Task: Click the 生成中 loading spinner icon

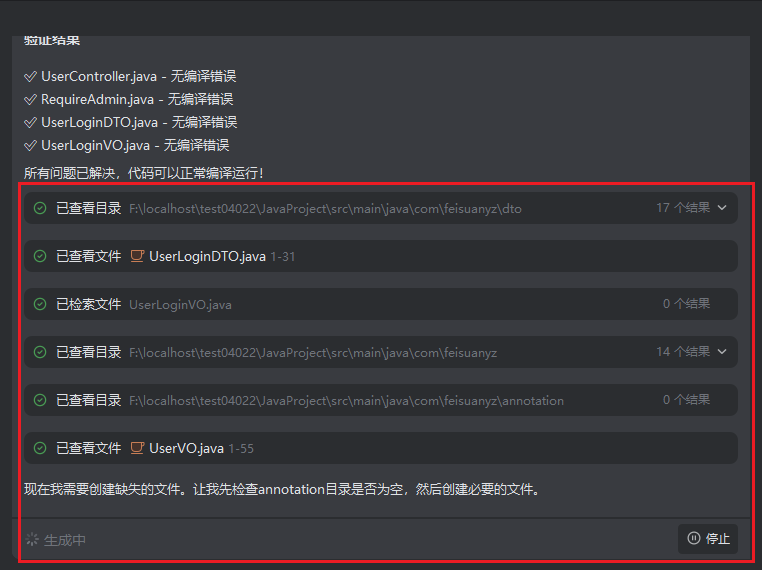Action: pos(32,540)
